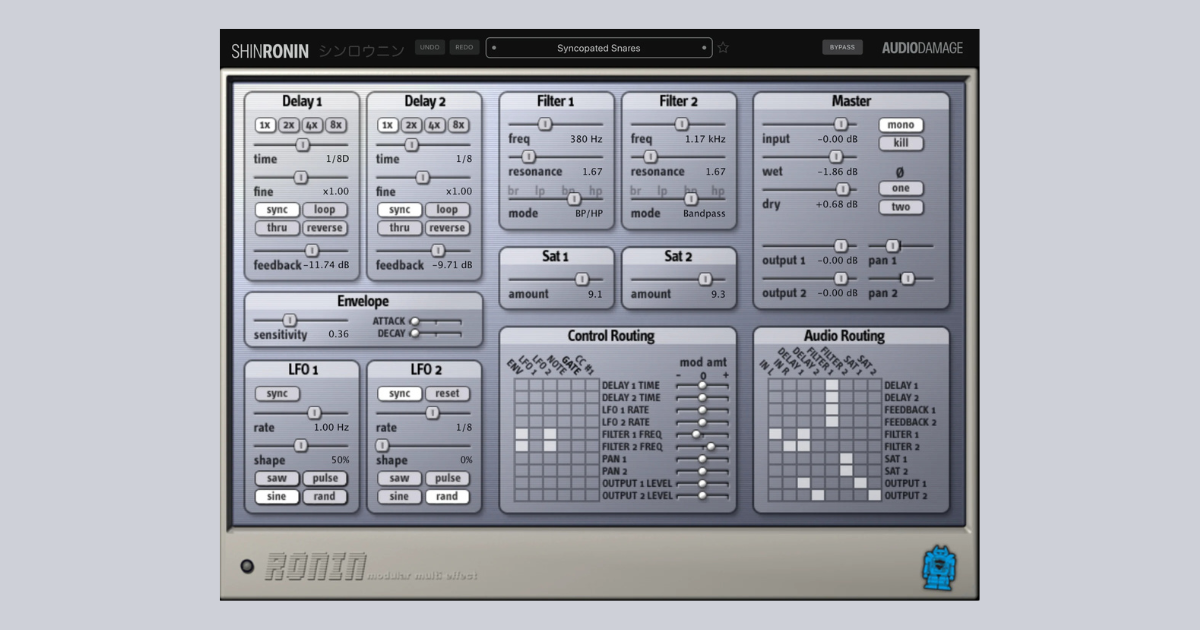This screenshot has width=1200, height=630.
Task: Select the 1x multiplier in Delay 1
Action: (265, 125)
